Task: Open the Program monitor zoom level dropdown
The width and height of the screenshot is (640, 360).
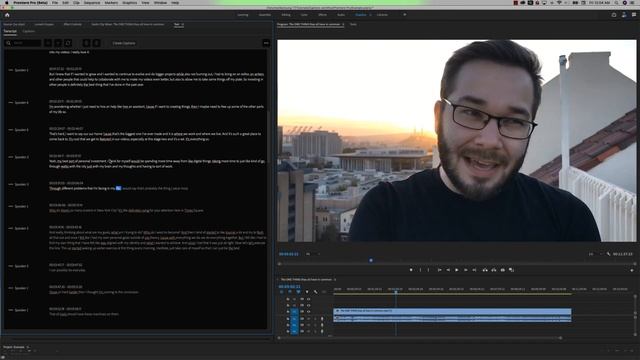Action: point(312,254)
